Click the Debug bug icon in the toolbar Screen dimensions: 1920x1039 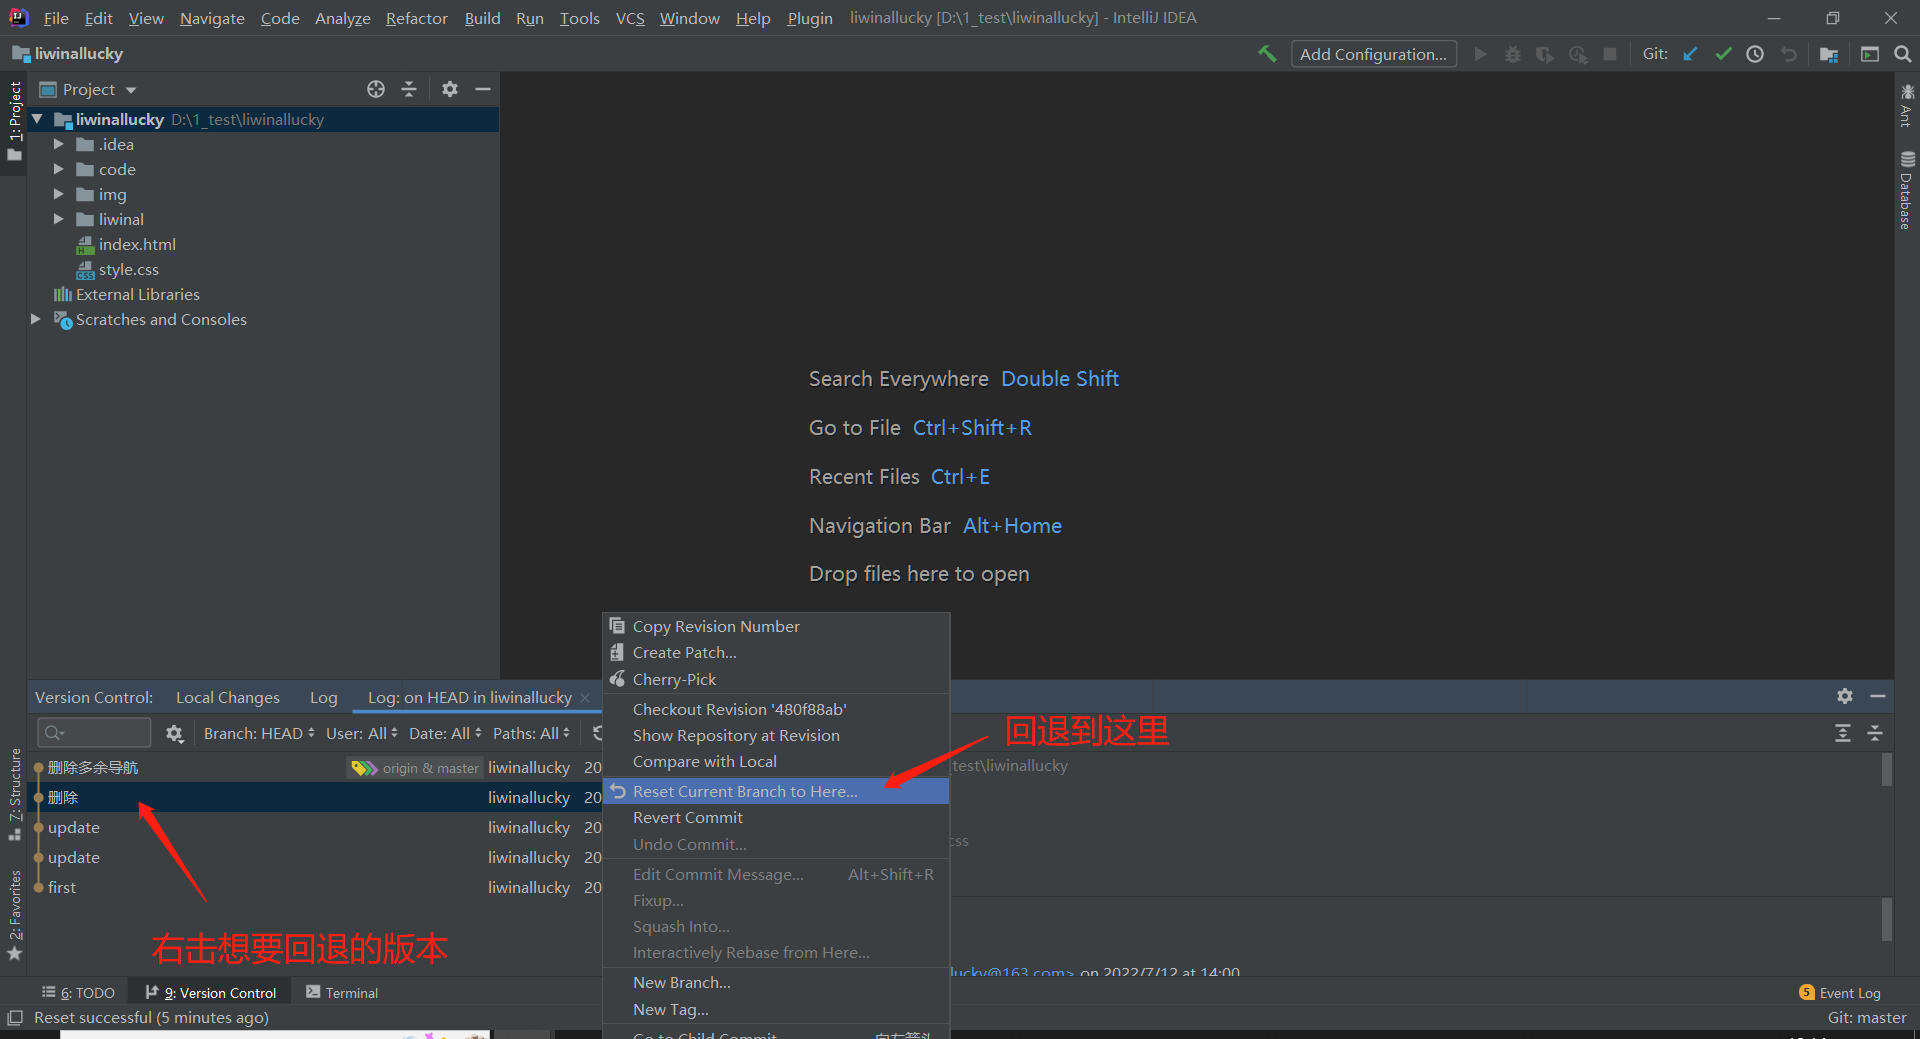(x=1513, y=54)
